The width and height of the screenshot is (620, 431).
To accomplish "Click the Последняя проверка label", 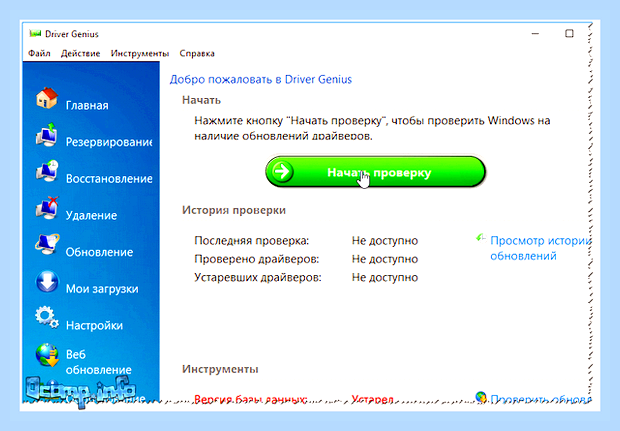I will pyautogui.click(x=251, y=241).
